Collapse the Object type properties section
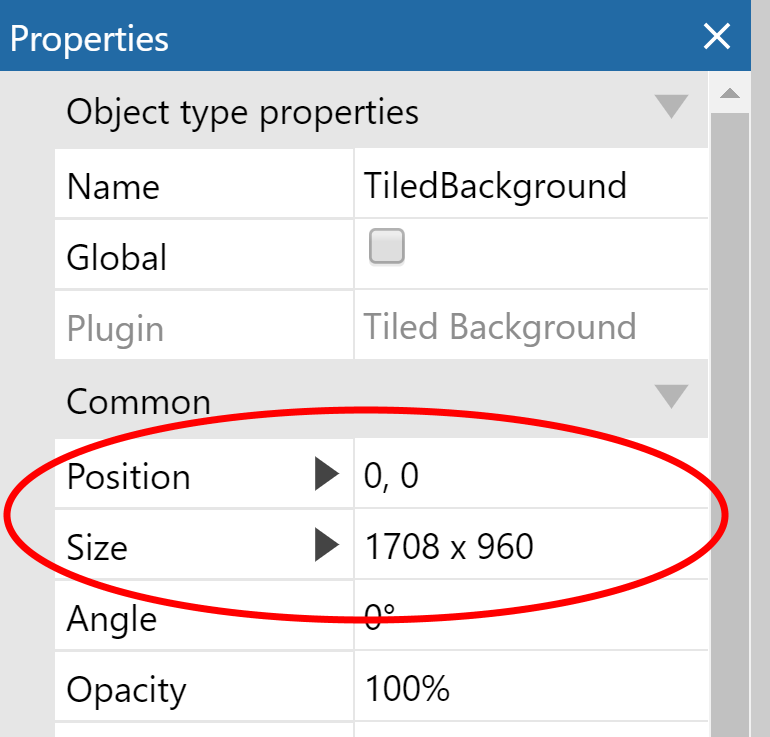This screenshot has height=737, width=770. [x=671, y=106]
